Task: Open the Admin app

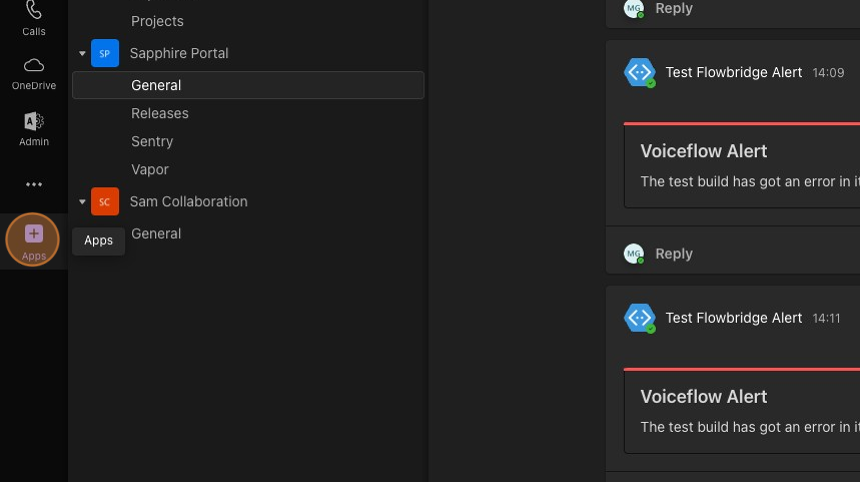Action: pos(34,128)
